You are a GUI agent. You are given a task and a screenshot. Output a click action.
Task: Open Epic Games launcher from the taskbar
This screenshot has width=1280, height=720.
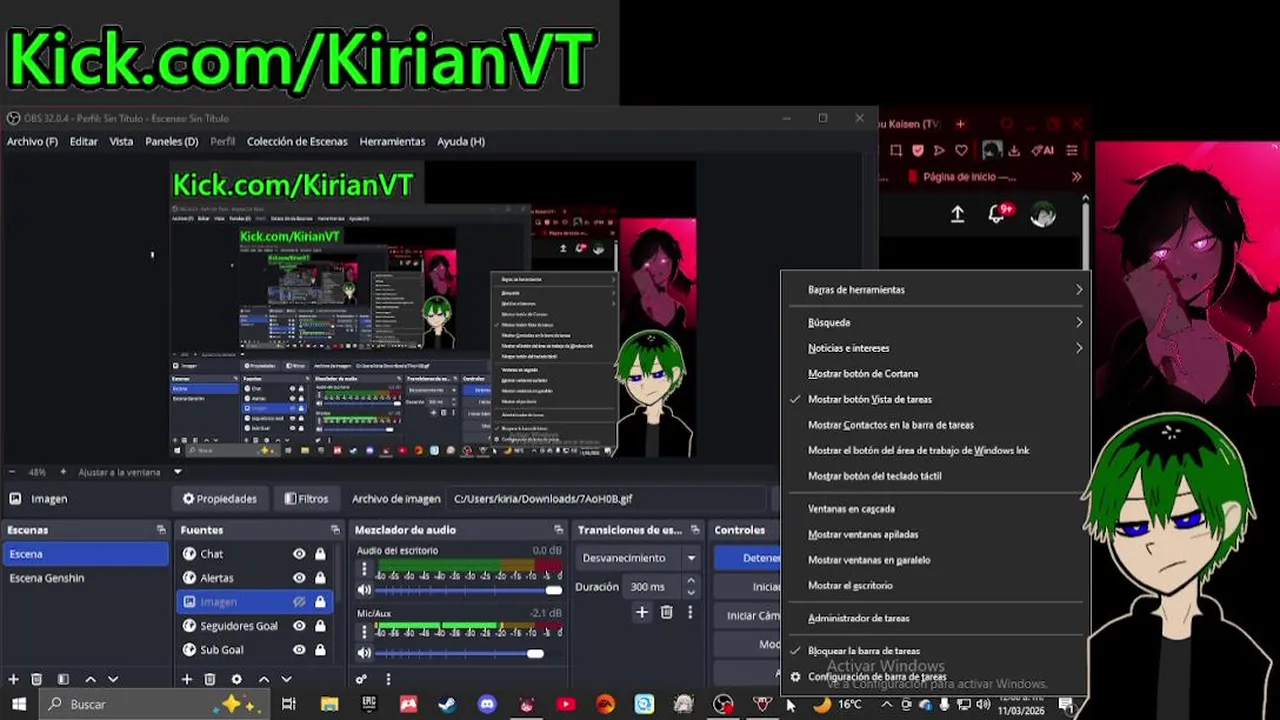(369, 704)
